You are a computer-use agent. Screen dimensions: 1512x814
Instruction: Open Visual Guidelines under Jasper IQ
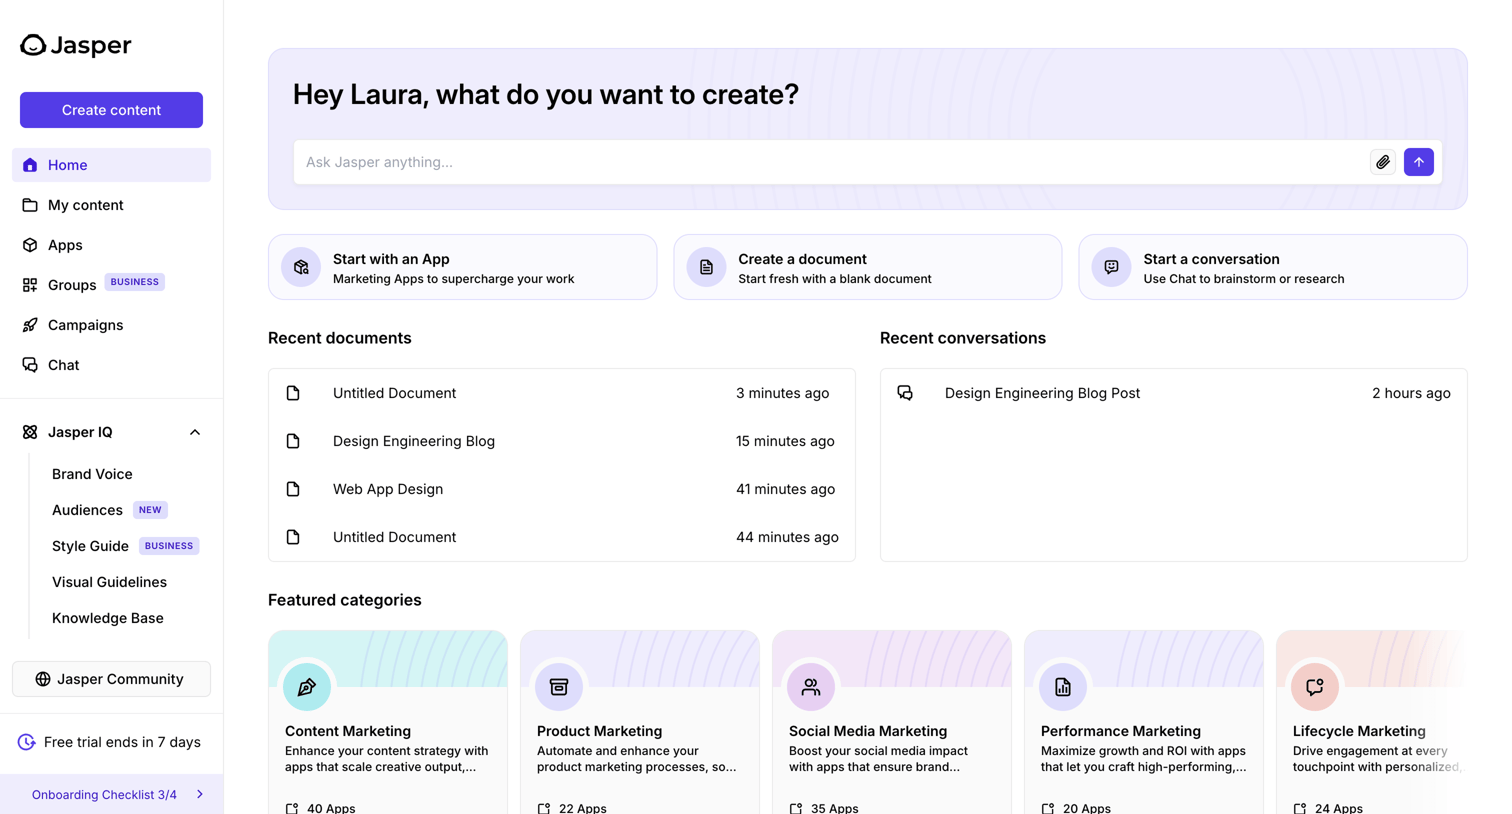tap(109, 582)
